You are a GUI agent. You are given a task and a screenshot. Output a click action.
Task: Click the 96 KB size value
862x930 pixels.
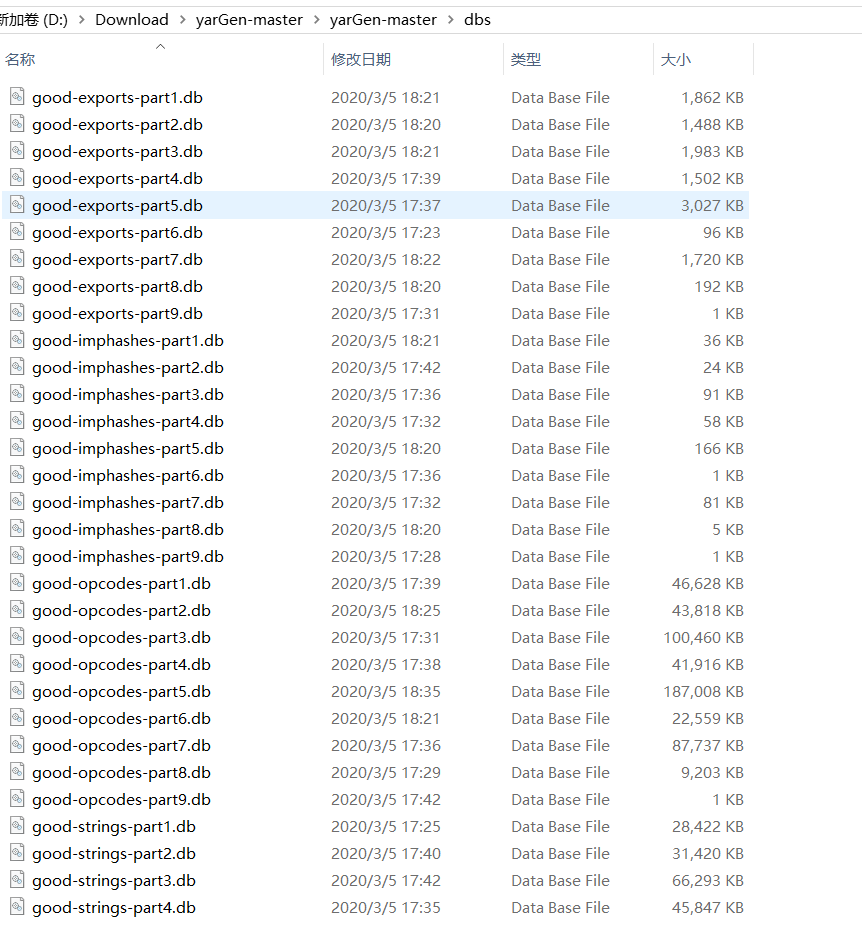click(724, 232)
